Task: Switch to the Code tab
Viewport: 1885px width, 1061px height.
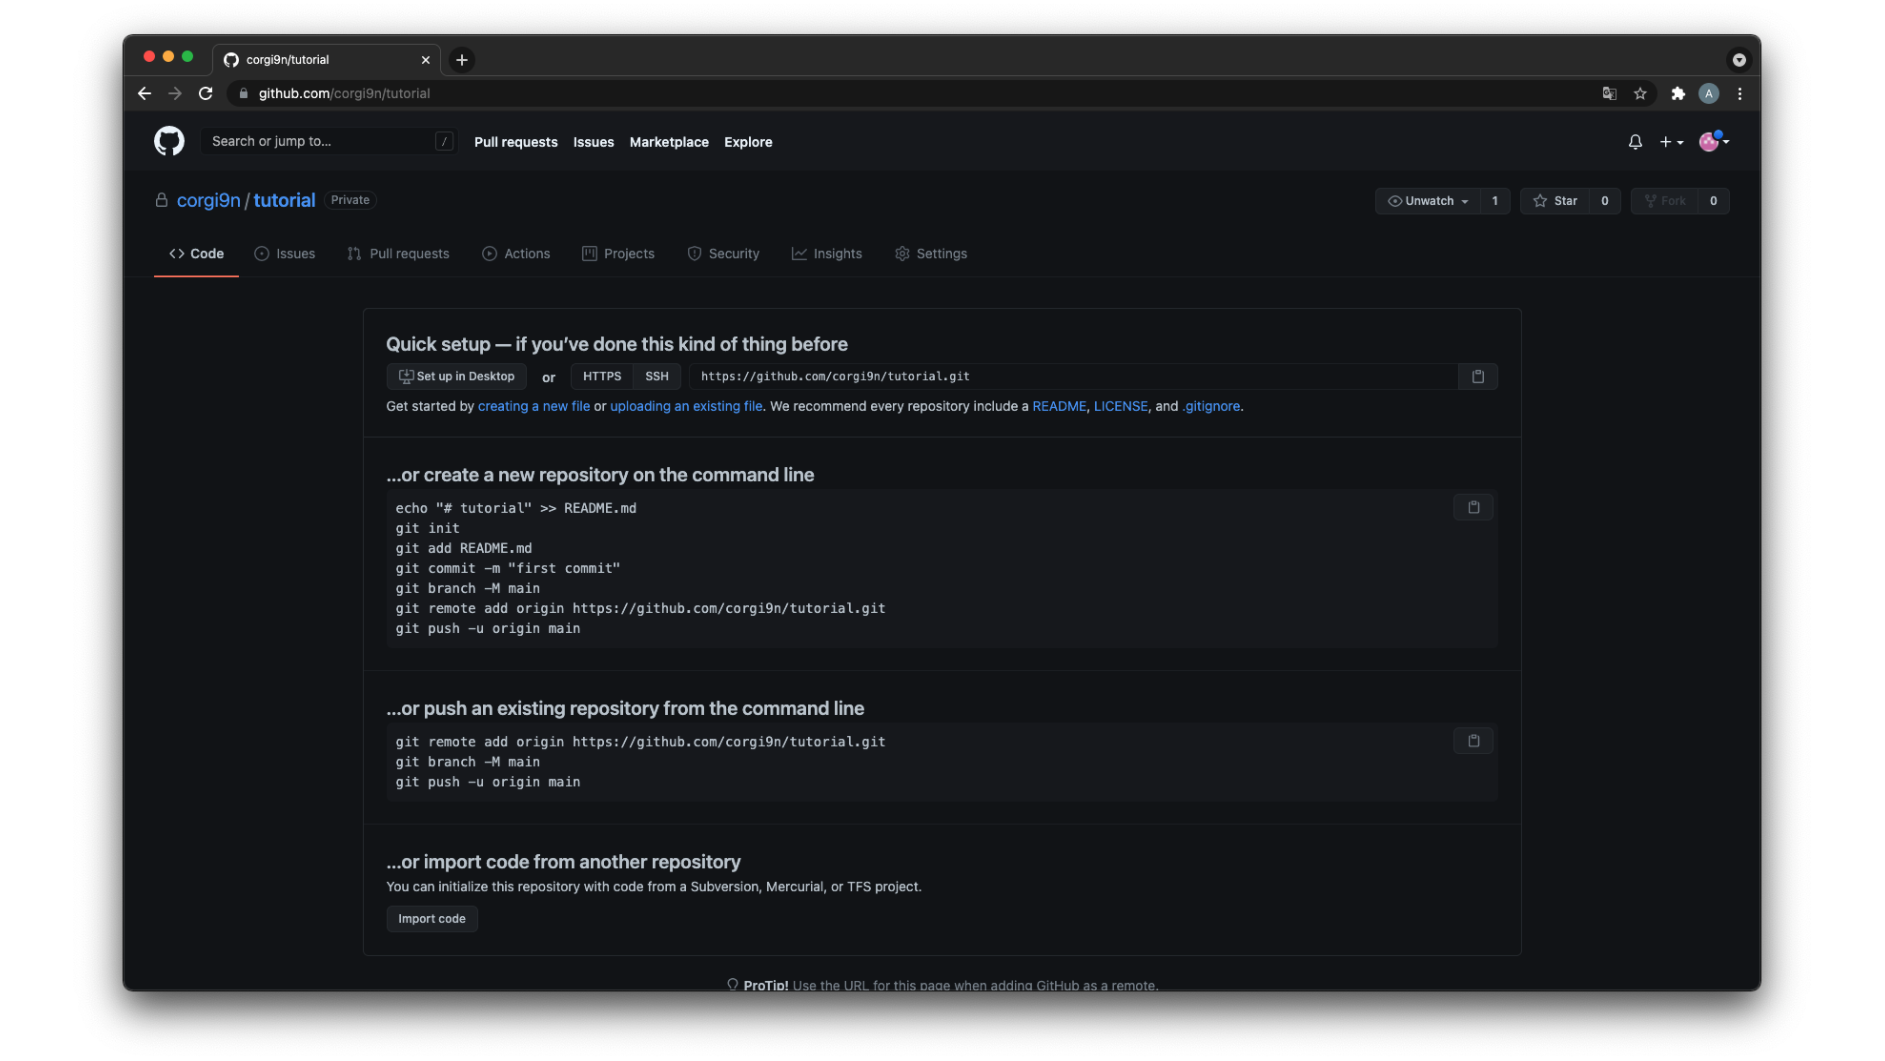Action: pyautogui.click(x=196, y=254)
